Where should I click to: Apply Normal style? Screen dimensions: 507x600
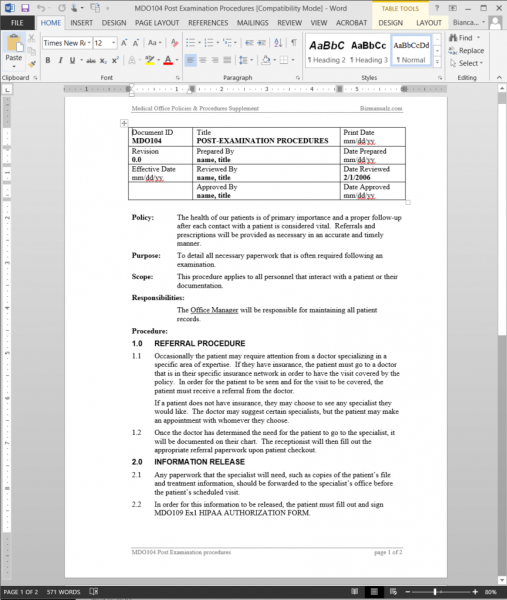[411, 51]
